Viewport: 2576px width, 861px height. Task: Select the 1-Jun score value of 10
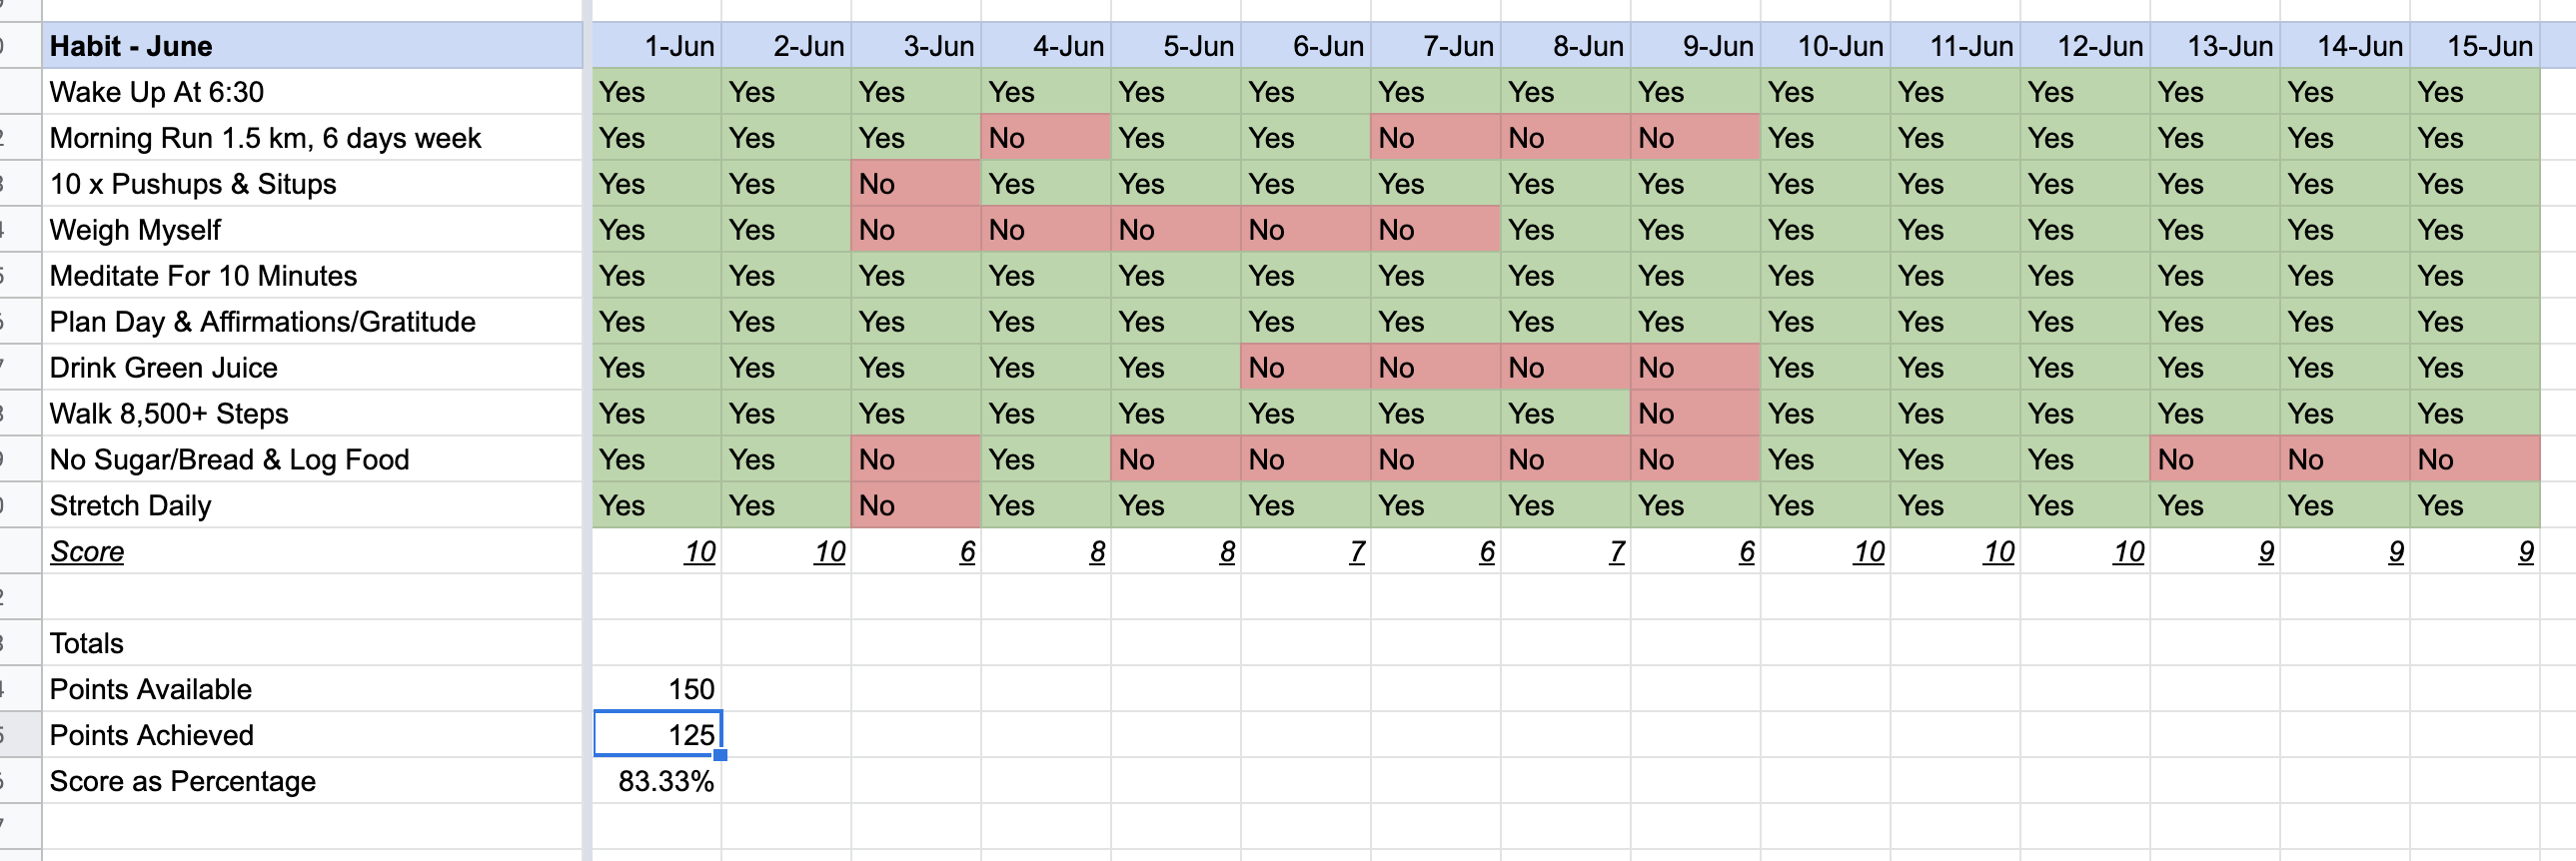pyautogui.click(x=699, y=552)
